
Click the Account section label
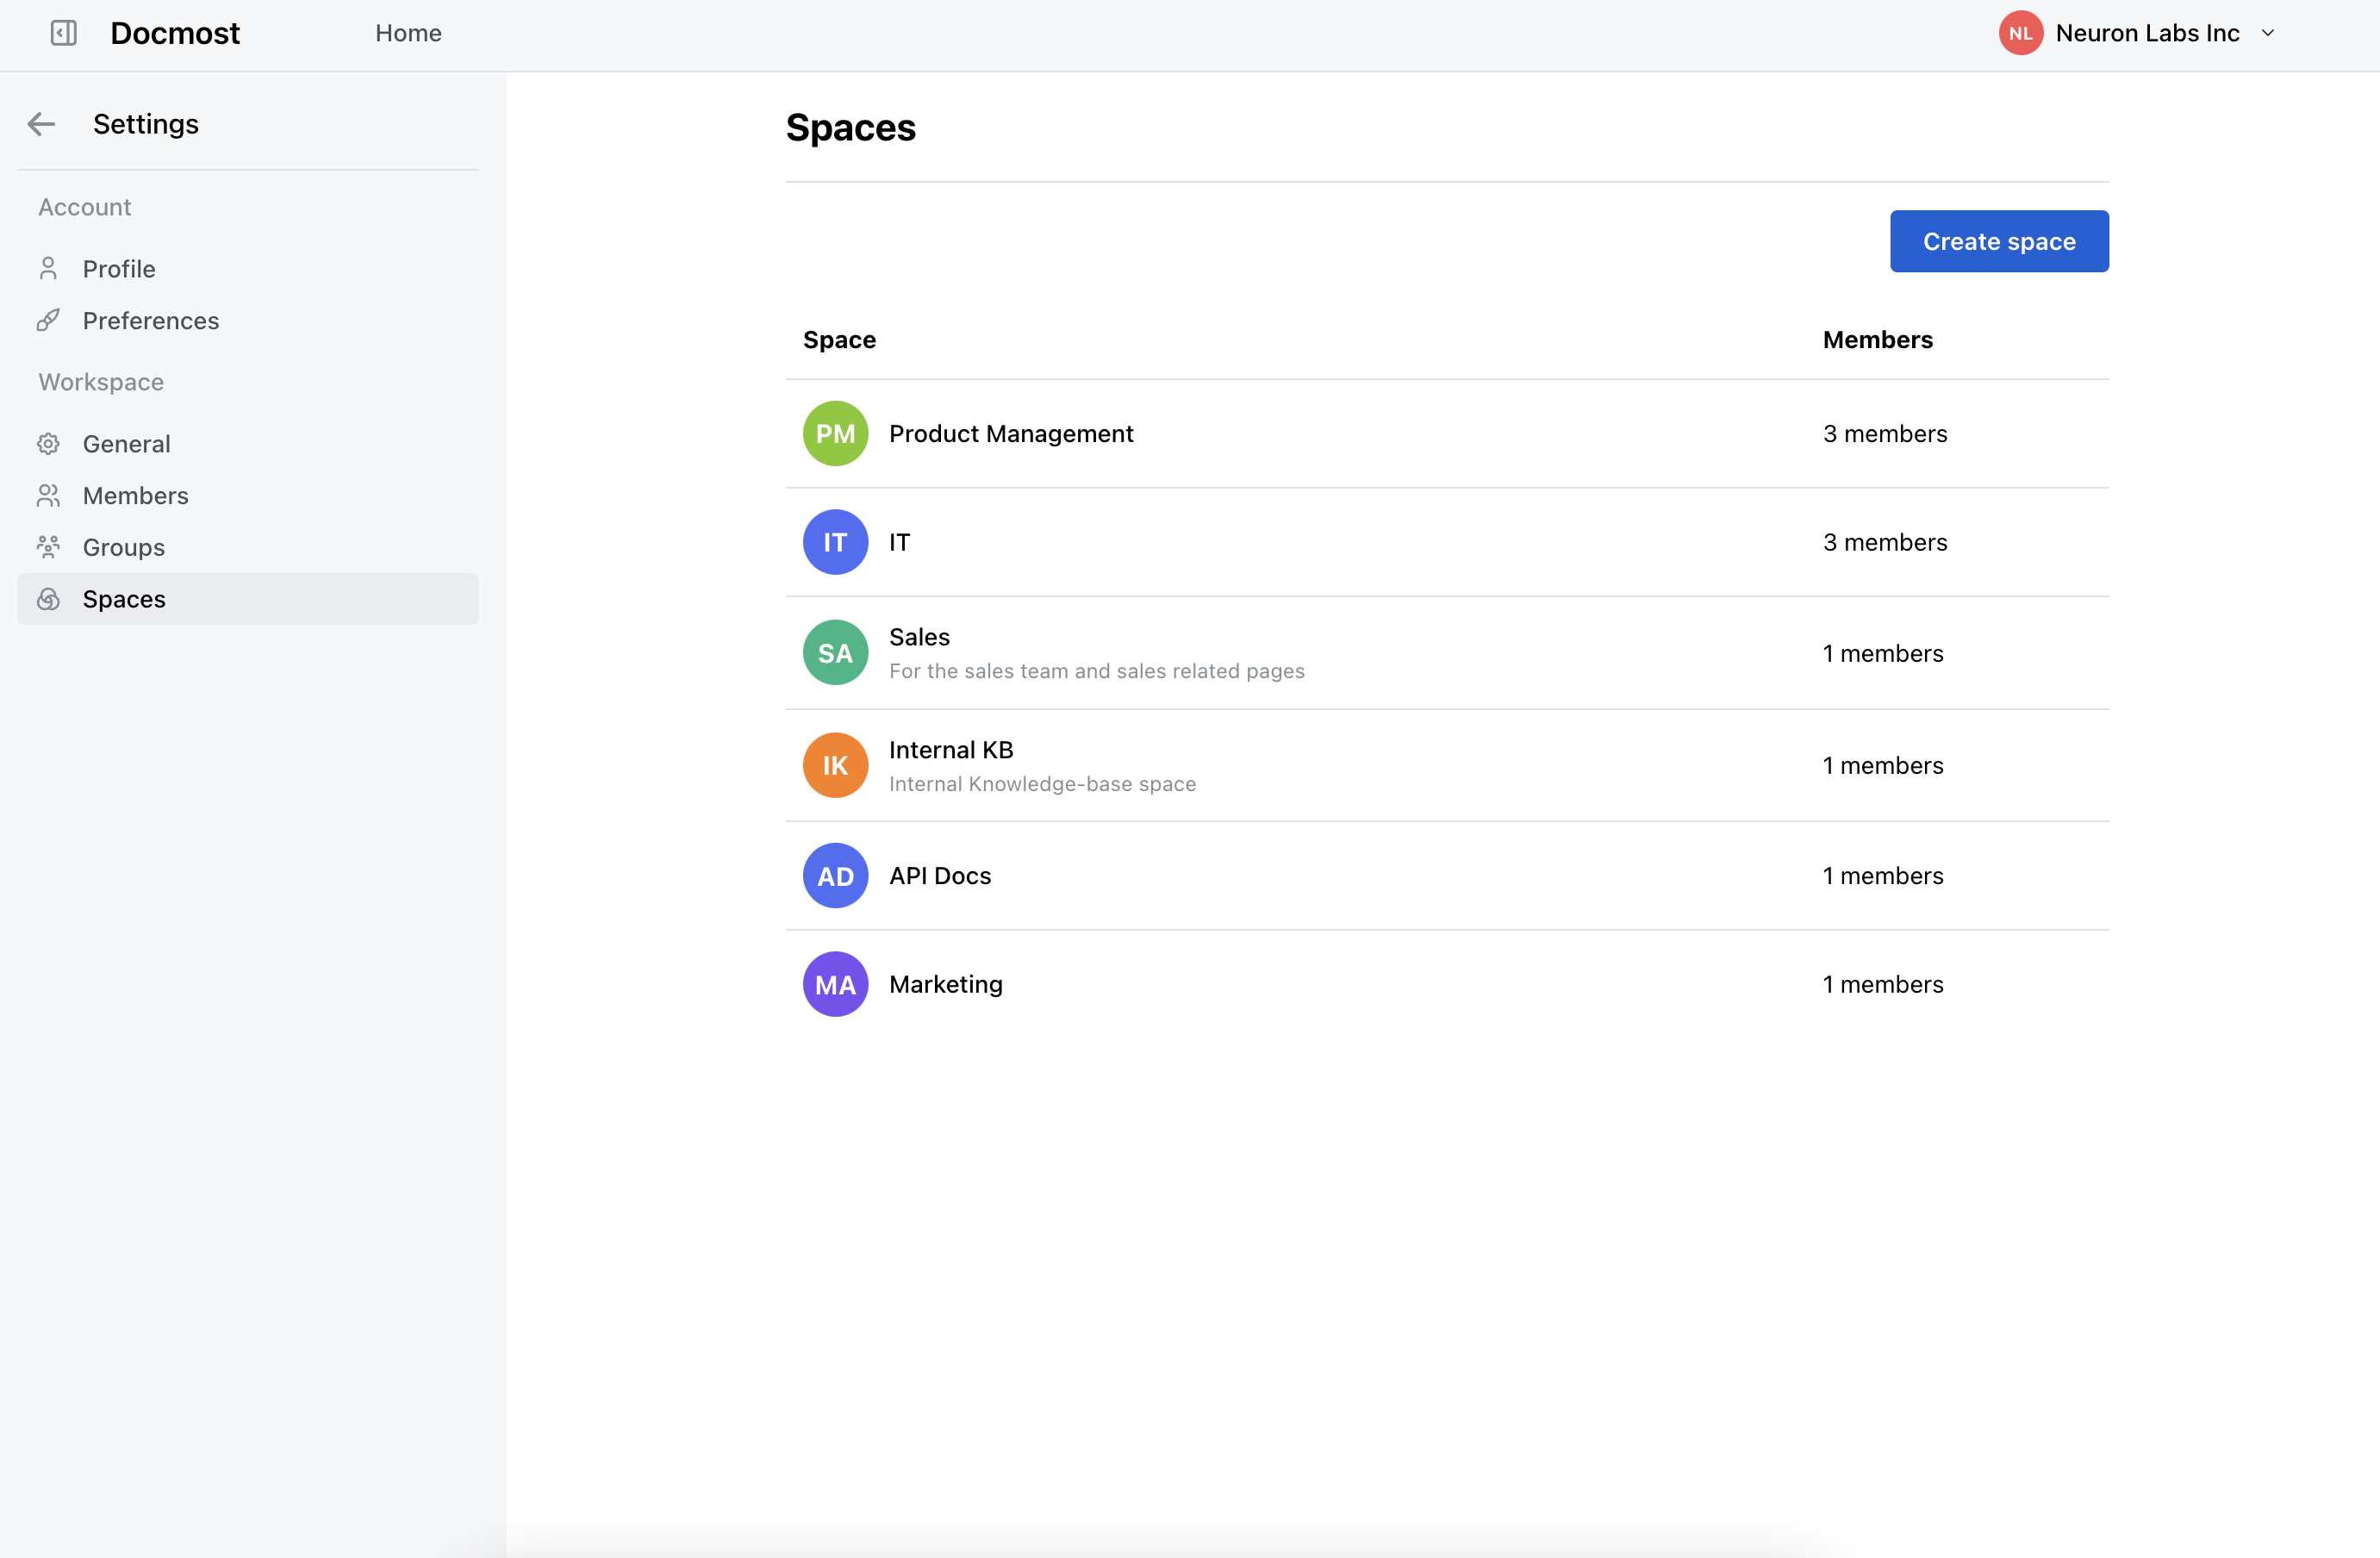pos(85,207)
